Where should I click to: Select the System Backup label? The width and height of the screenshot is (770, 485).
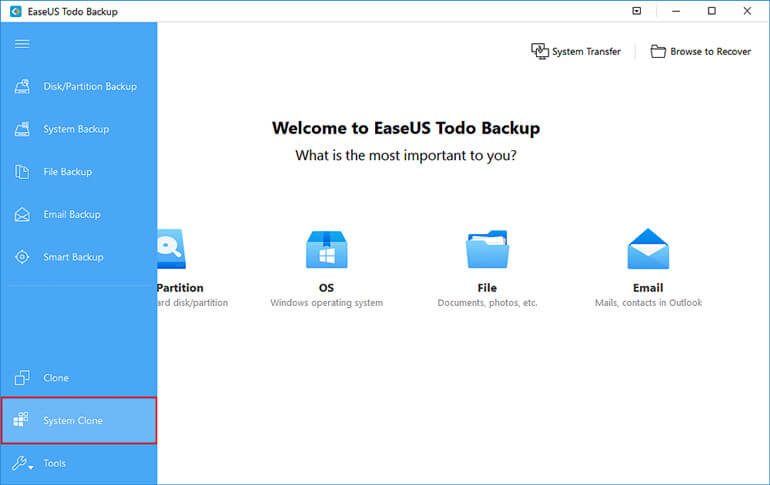(x=76, y=129)
